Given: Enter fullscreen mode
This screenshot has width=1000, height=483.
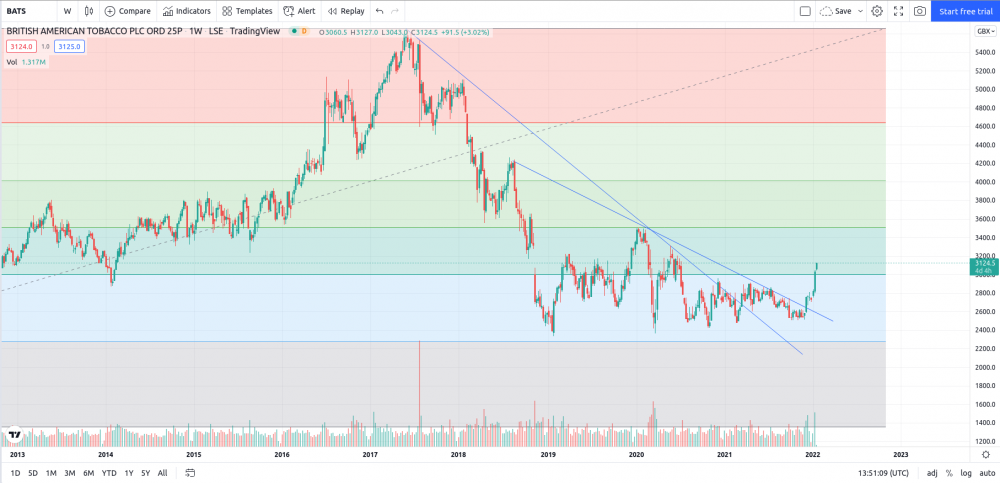Looking at the screenshot, I should [x=898, y=11].
